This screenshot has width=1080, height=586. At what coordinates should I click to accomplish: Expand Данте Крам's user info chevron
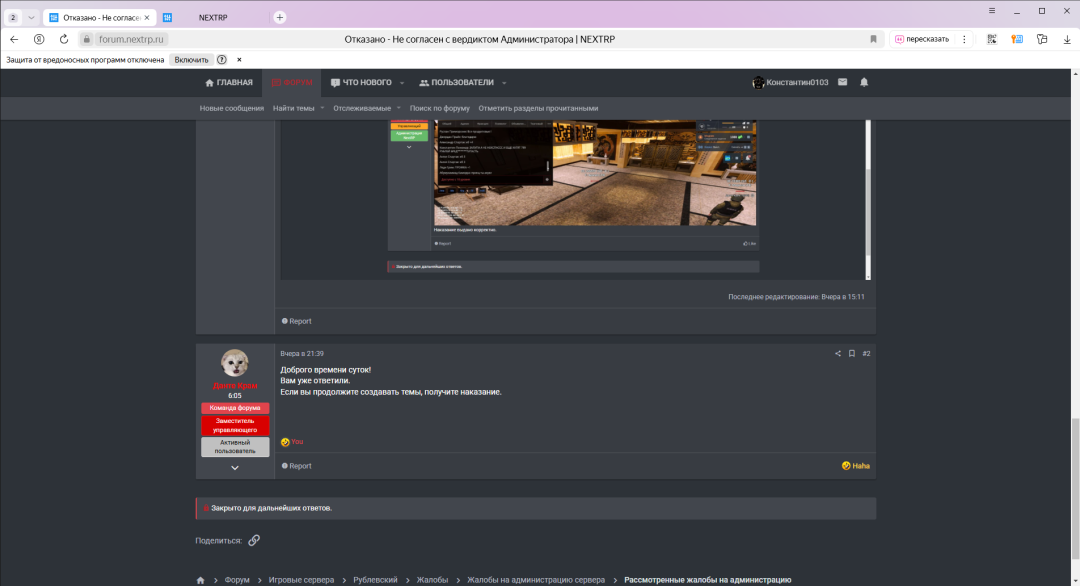(x=235, y=467)
